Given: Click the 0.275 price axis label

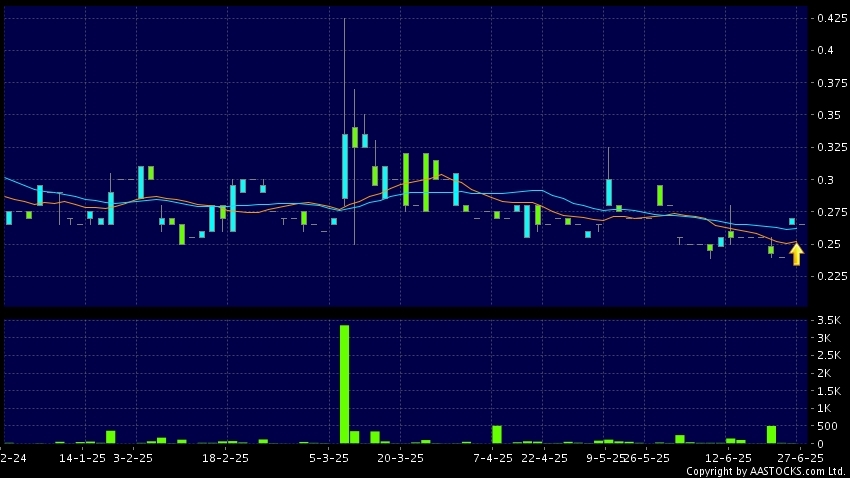Looking at the screenshot, I should pos(832,212).
